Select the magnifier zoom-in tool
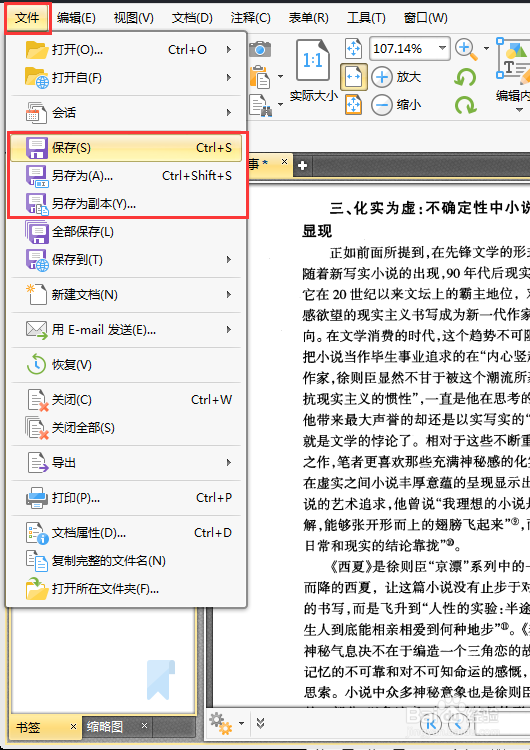The image size is (530, 750). click(x=466, y=49)
